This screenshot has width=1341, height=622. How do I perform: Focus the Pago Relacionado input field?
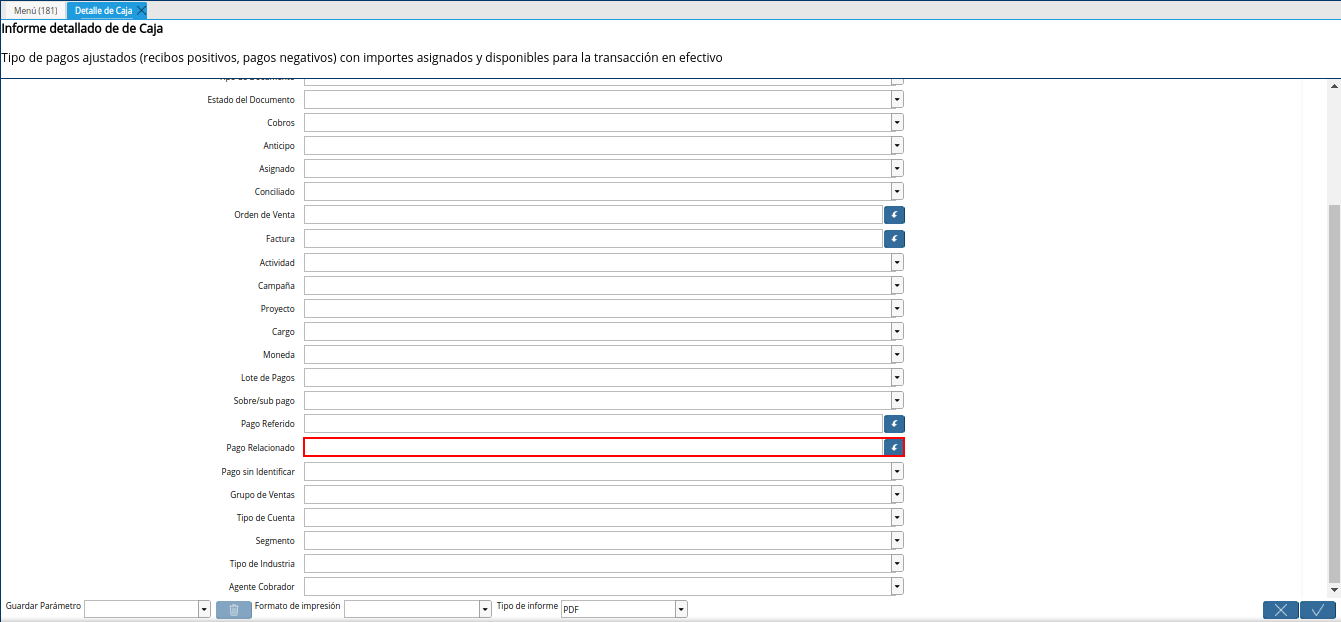tap(593, 447)
